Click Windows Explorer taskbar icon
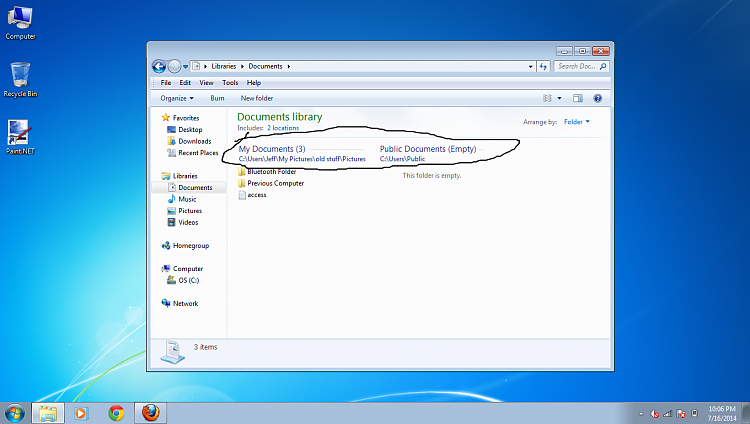 point(48,413)
